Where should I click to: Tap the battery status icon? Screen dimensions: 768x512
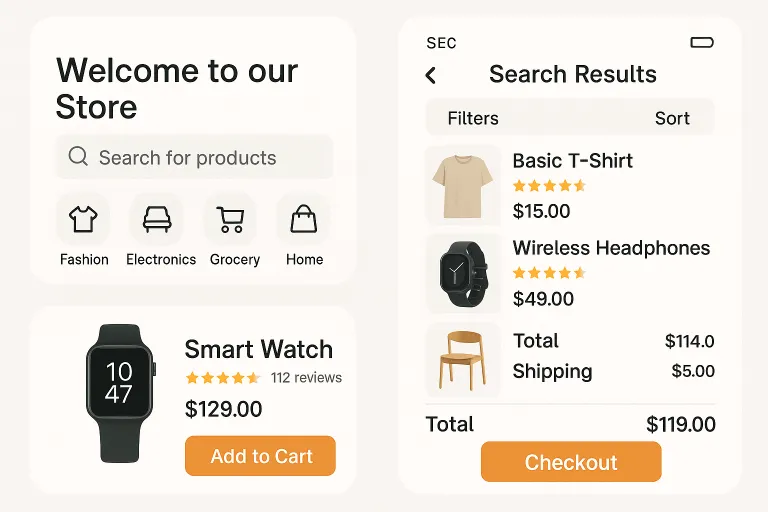702,42
